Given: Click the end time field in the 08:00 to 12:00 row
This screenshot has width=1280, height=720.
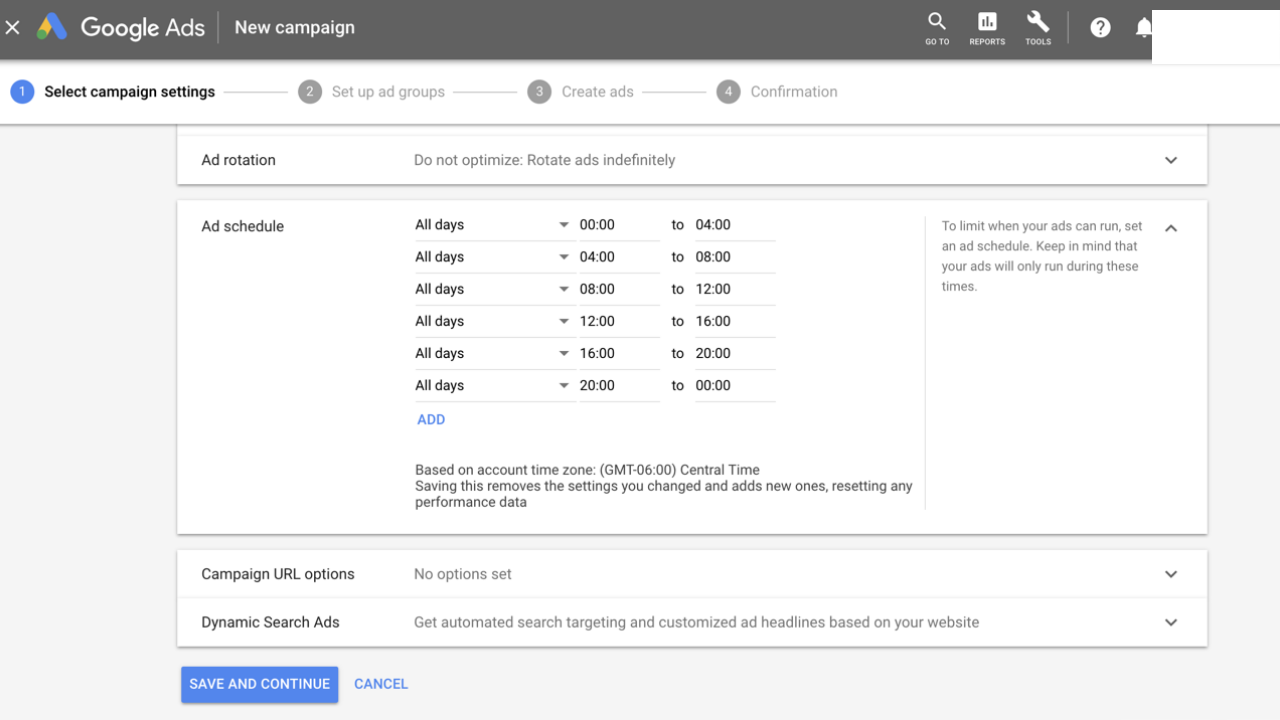Looking at the screenshot, I should coord(735,289).
